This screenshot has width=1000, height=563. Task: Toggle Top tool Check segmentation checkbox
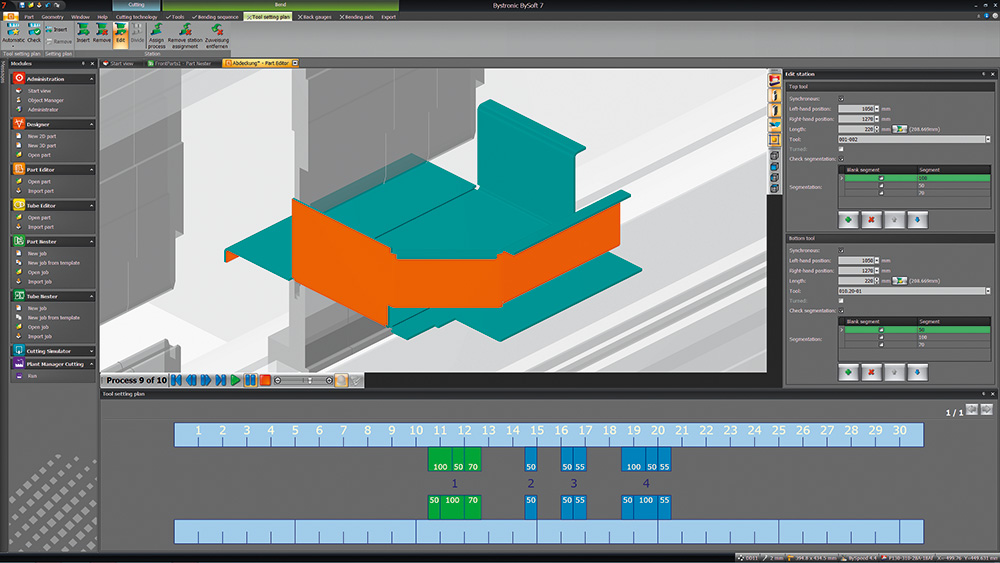841,159
